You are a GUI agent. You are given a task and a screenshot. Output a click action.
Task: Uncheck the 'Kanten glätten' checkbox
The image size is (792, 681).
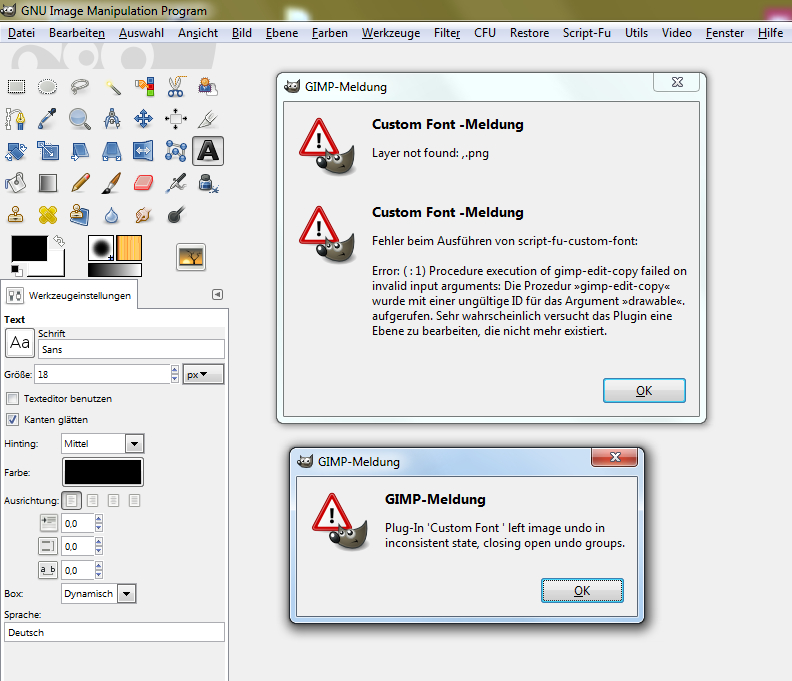coord(13,419)
